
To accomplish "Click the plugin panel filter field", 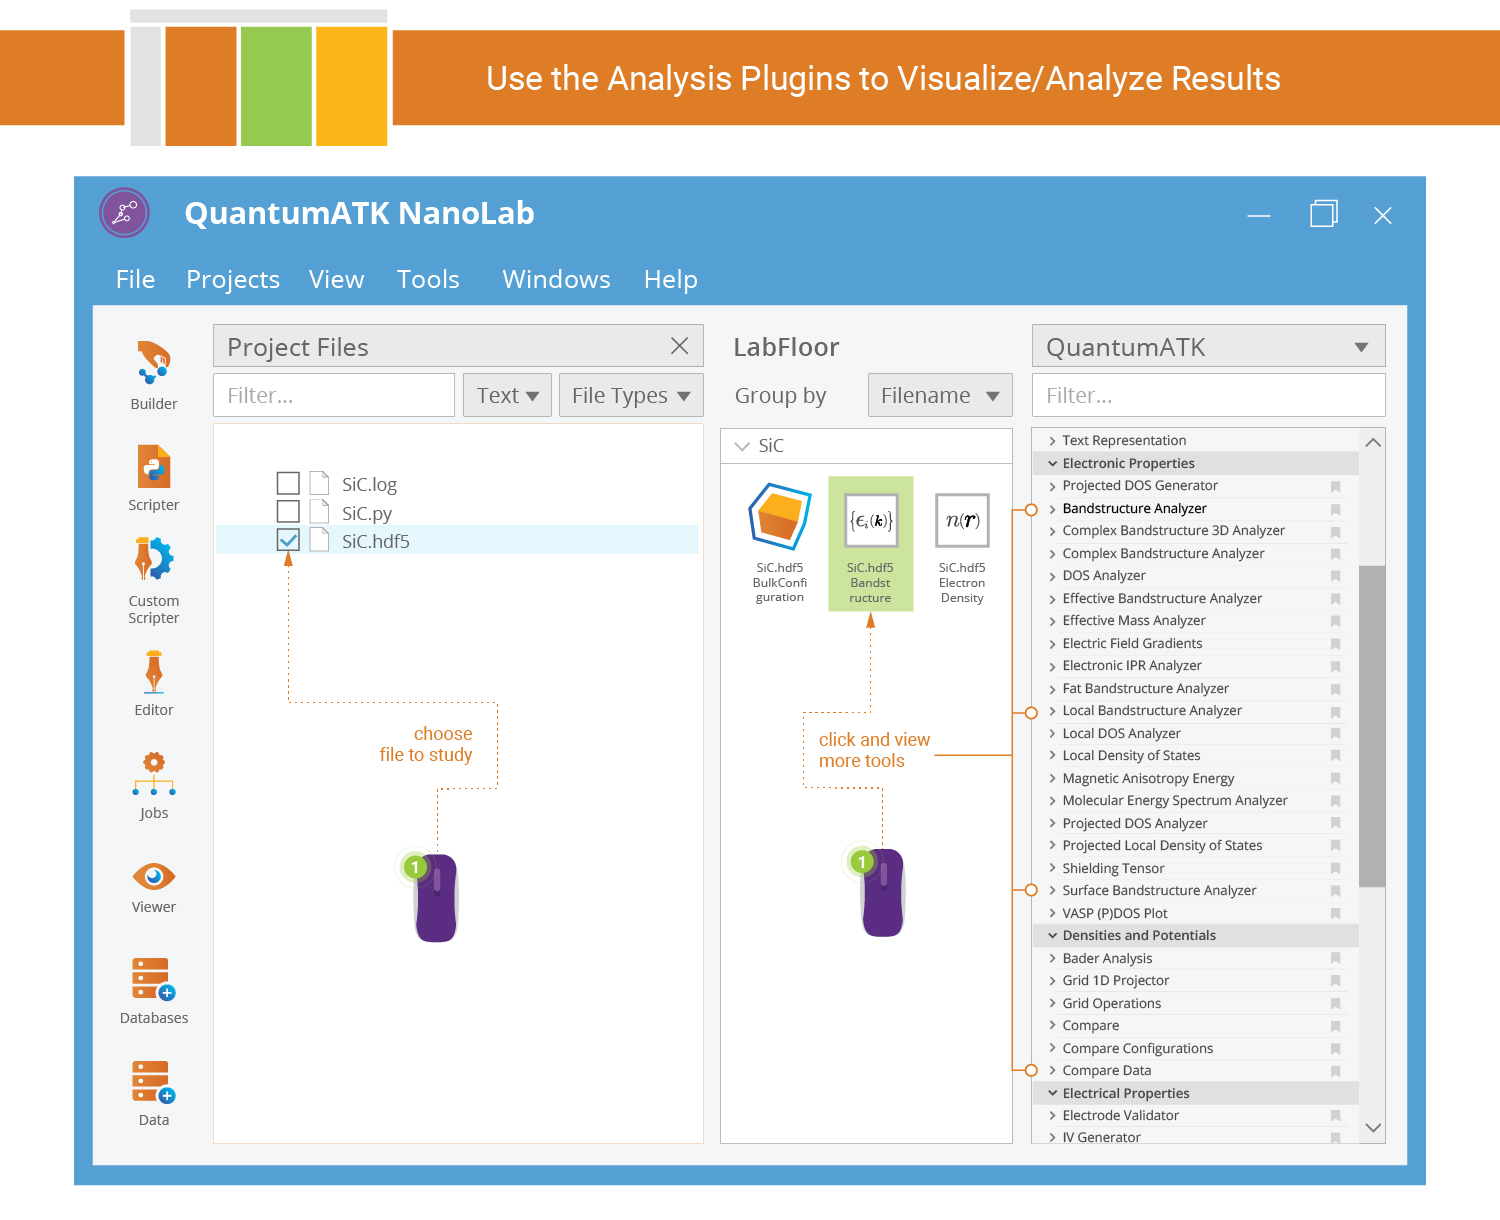I will (1208, 395).
